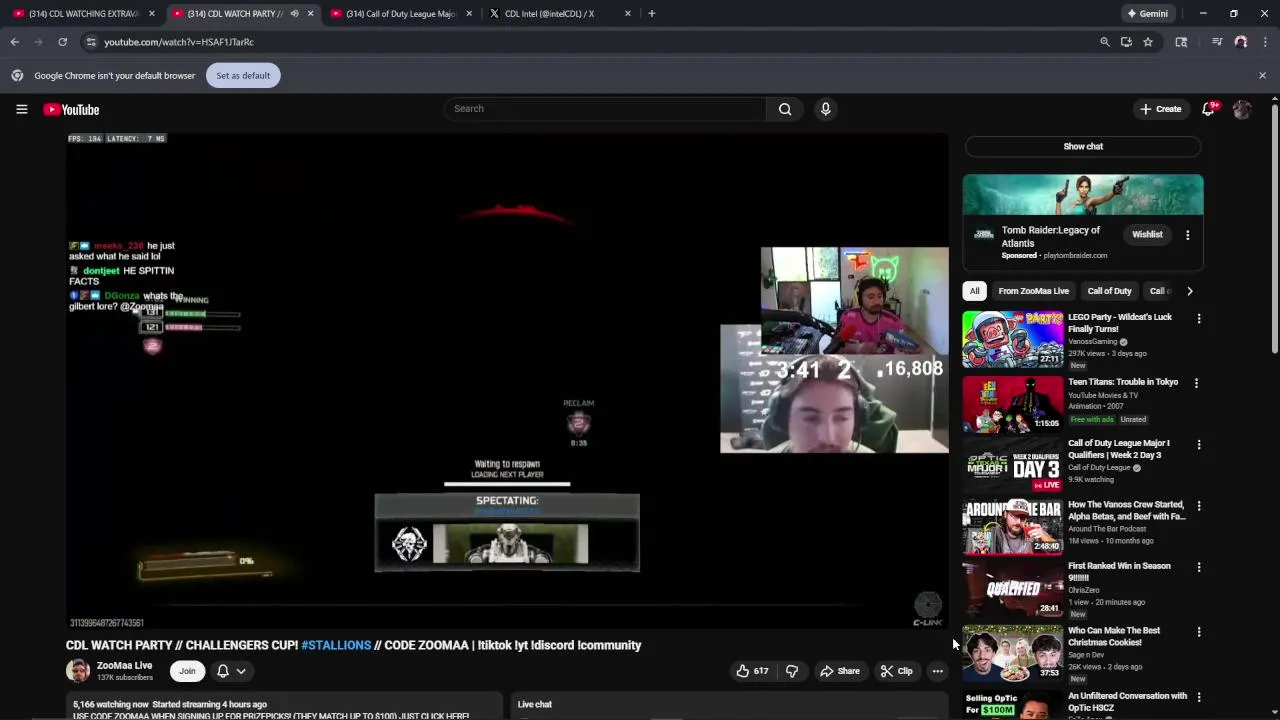Open Chrome profile avatar

point(1241,42)
